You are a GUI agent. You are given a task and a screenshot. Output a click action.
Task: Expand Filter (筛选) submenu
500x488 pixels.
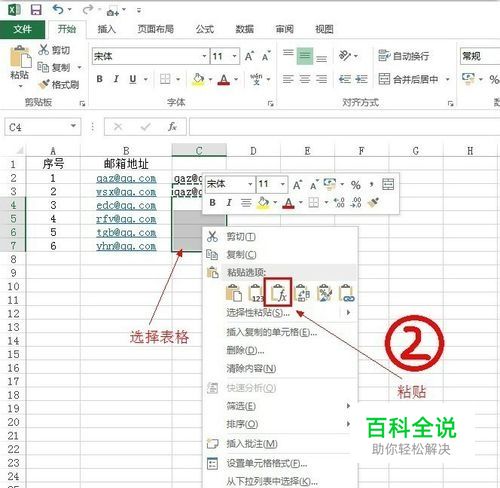[280, 406]
